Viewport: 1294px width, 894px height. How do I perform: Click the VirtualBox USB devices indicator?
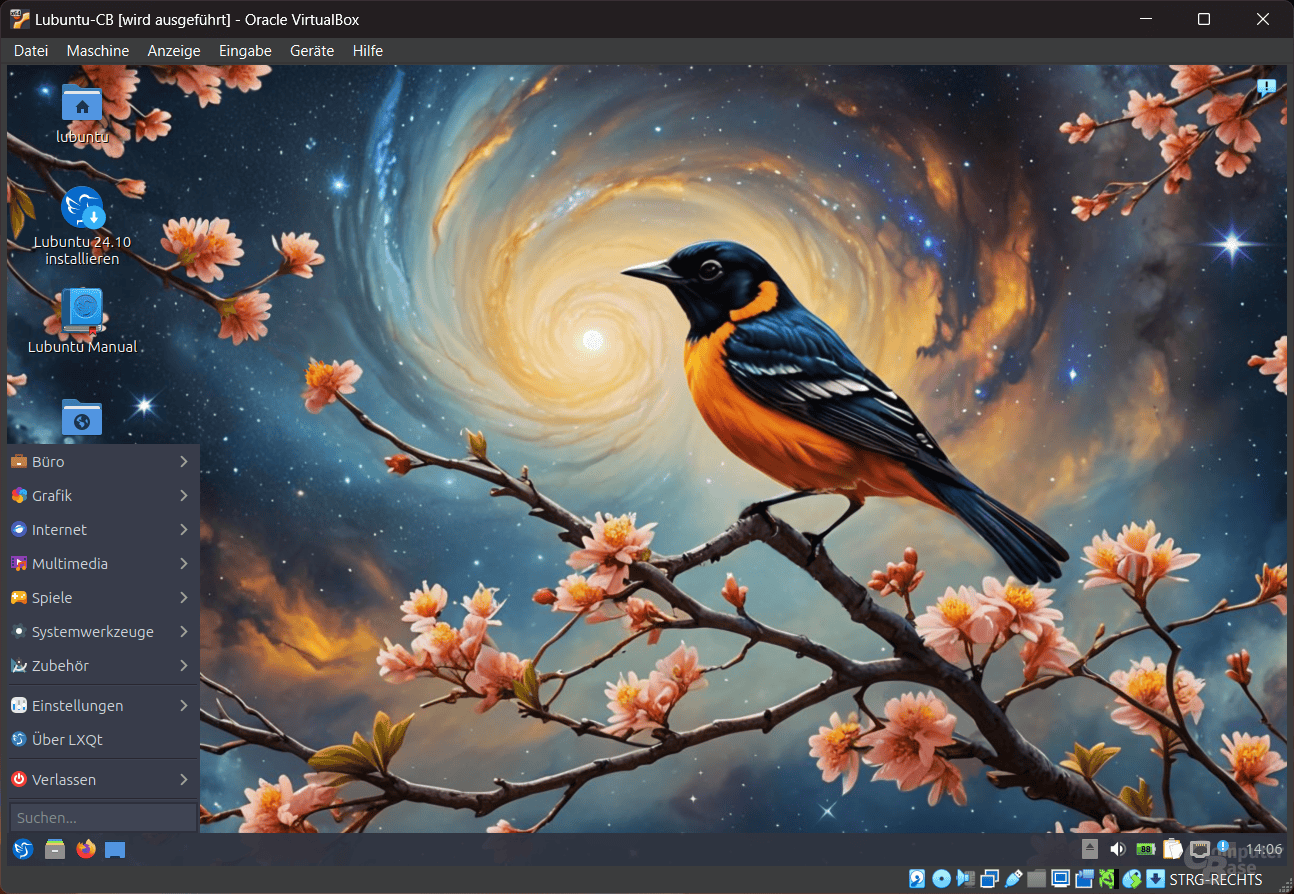(x=1013, y=879)
